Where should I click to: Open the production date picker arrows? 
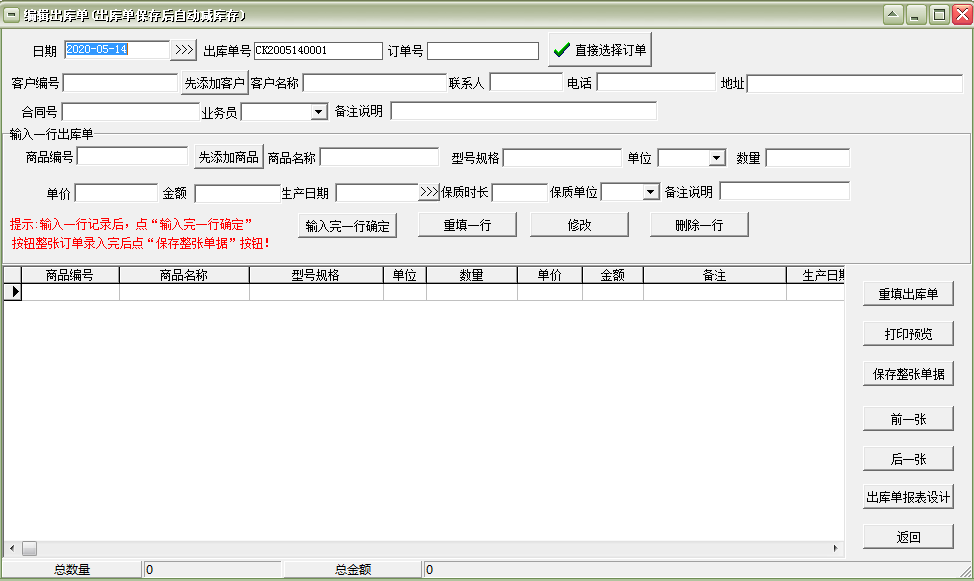pyautogui.click(x=429, y=192)
